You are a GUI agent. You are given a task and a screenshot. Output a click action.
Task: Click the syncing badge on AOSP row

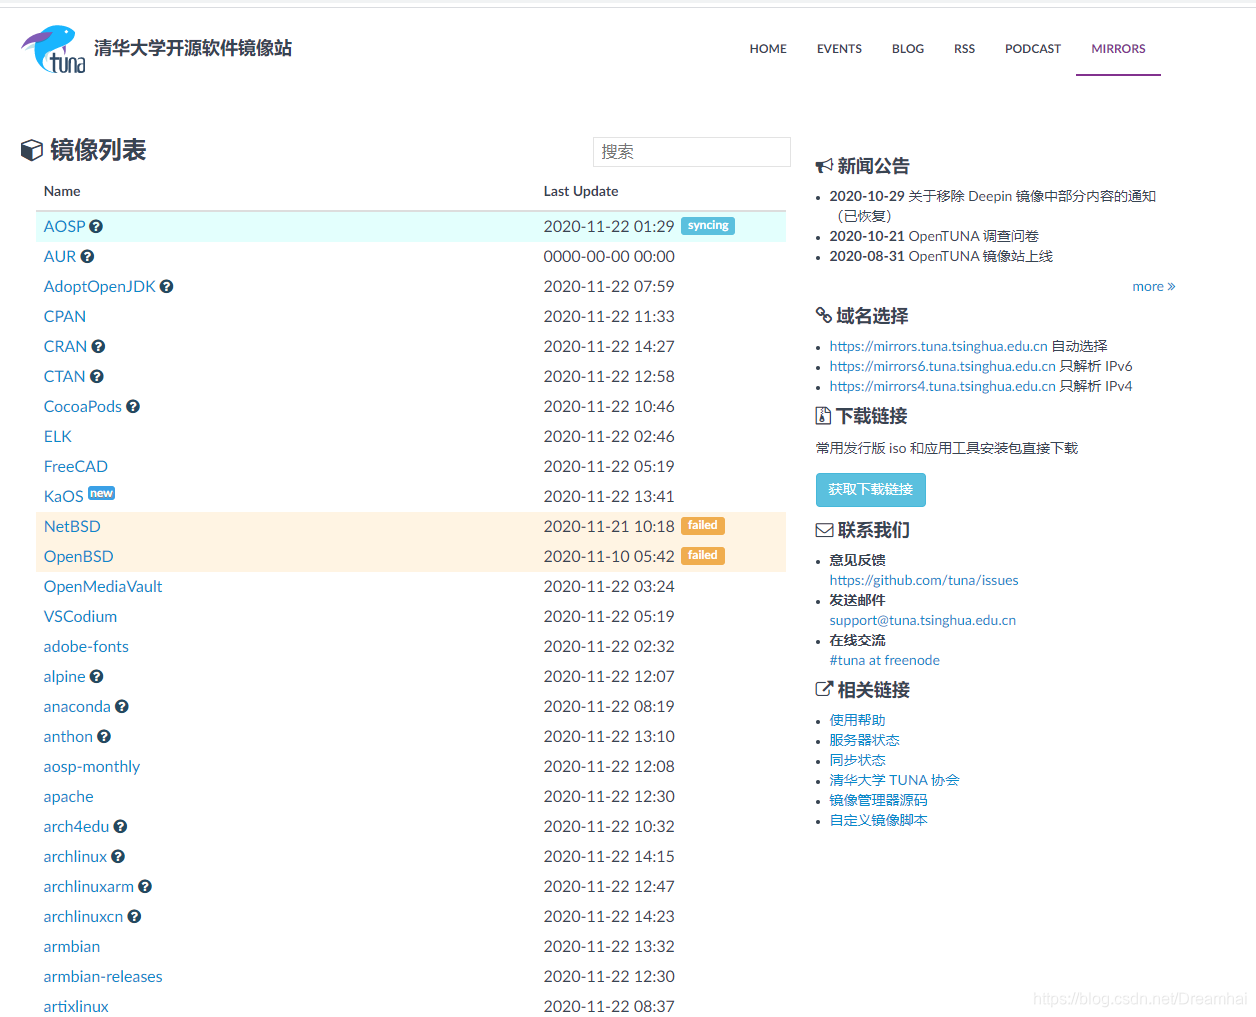tap(708, 226)
